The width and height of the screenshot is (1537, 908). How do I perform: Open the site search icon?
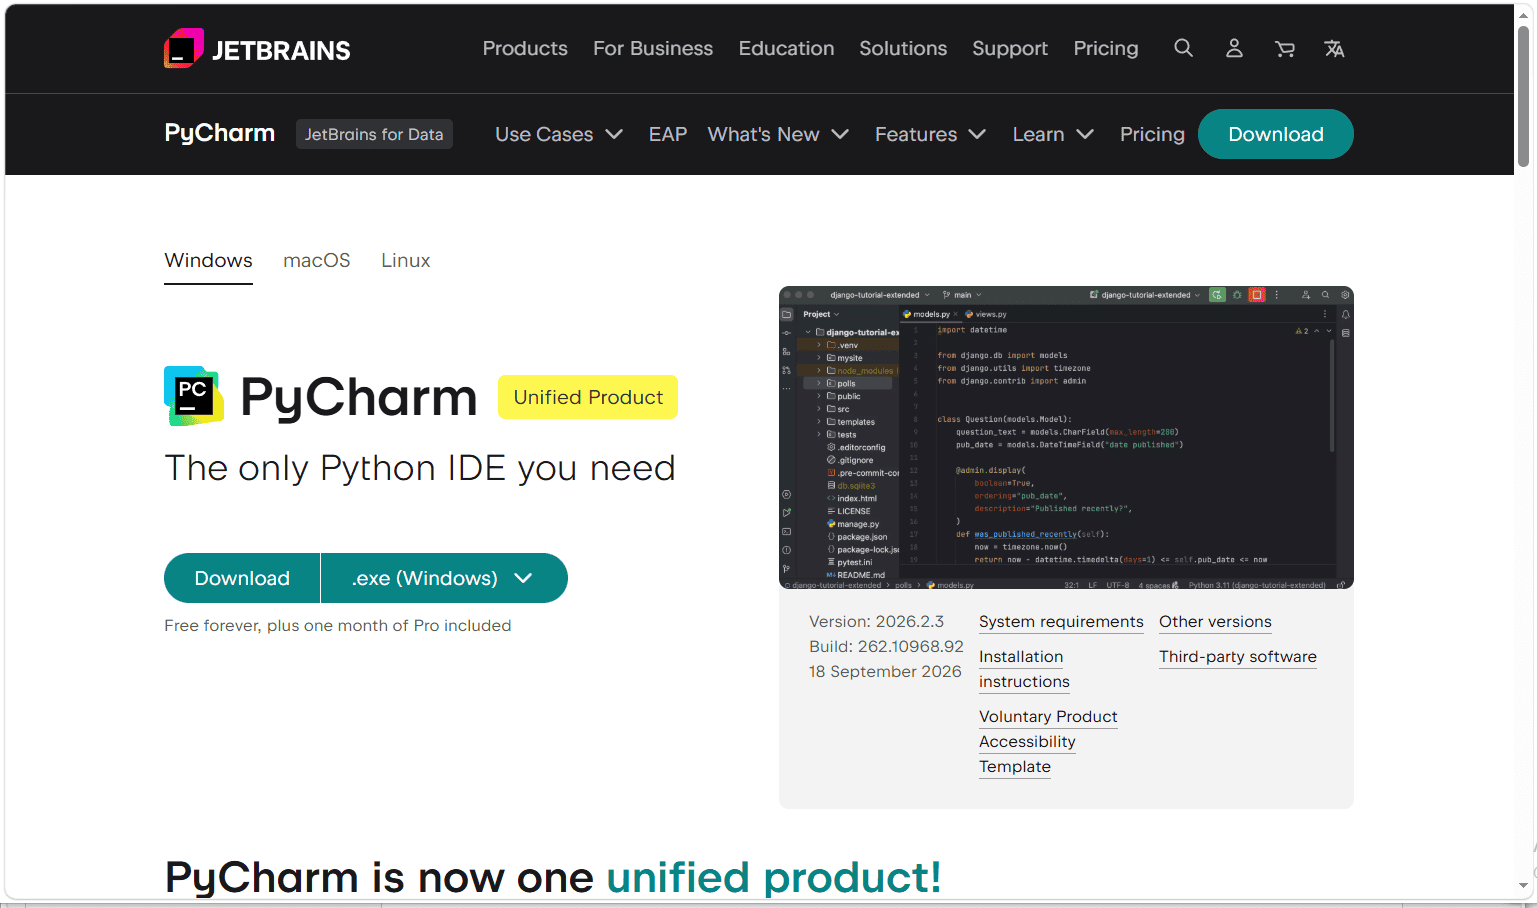coord(1183,48)
